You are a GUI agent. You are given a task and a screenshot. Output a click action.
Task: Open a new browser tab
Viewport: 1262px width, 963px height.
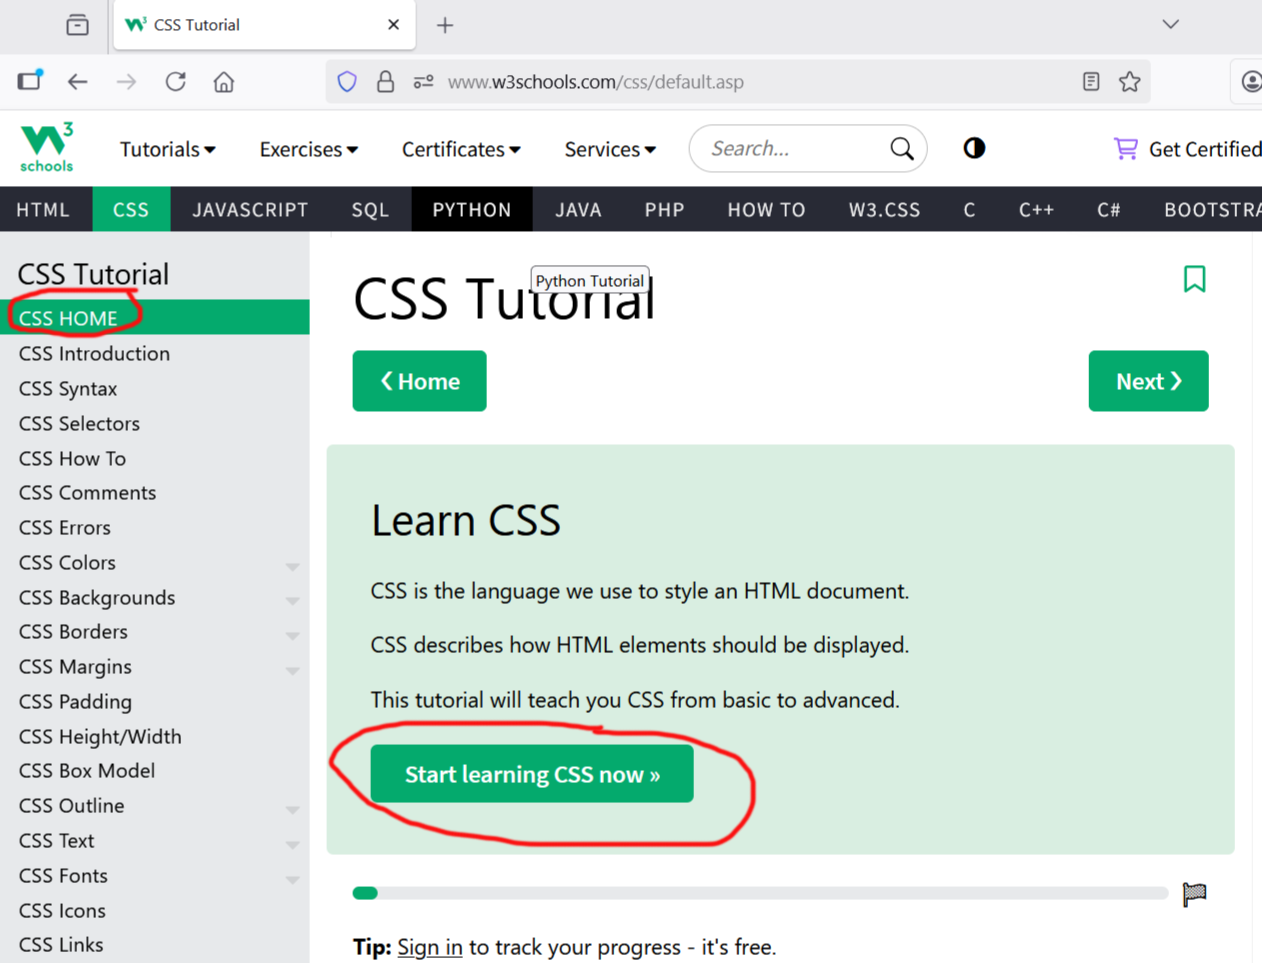tap(445, 25)
